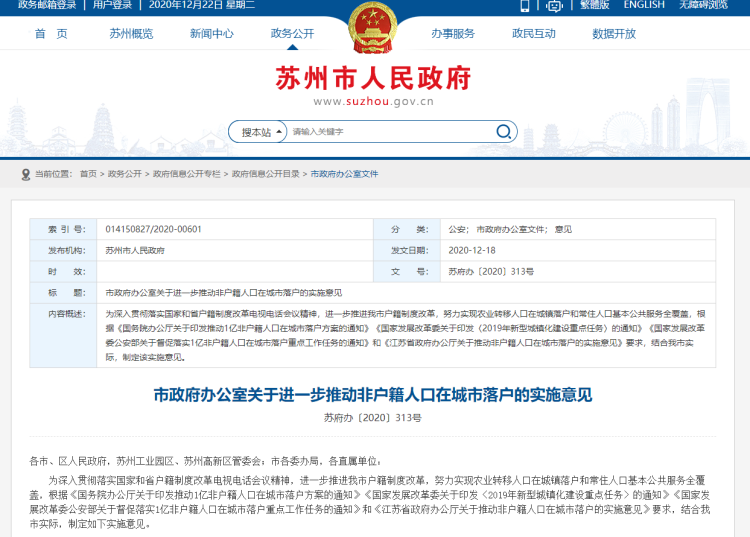Open the 政民互动 menu
This screenshot has height=537, width=750.
(x=534, y=34)
